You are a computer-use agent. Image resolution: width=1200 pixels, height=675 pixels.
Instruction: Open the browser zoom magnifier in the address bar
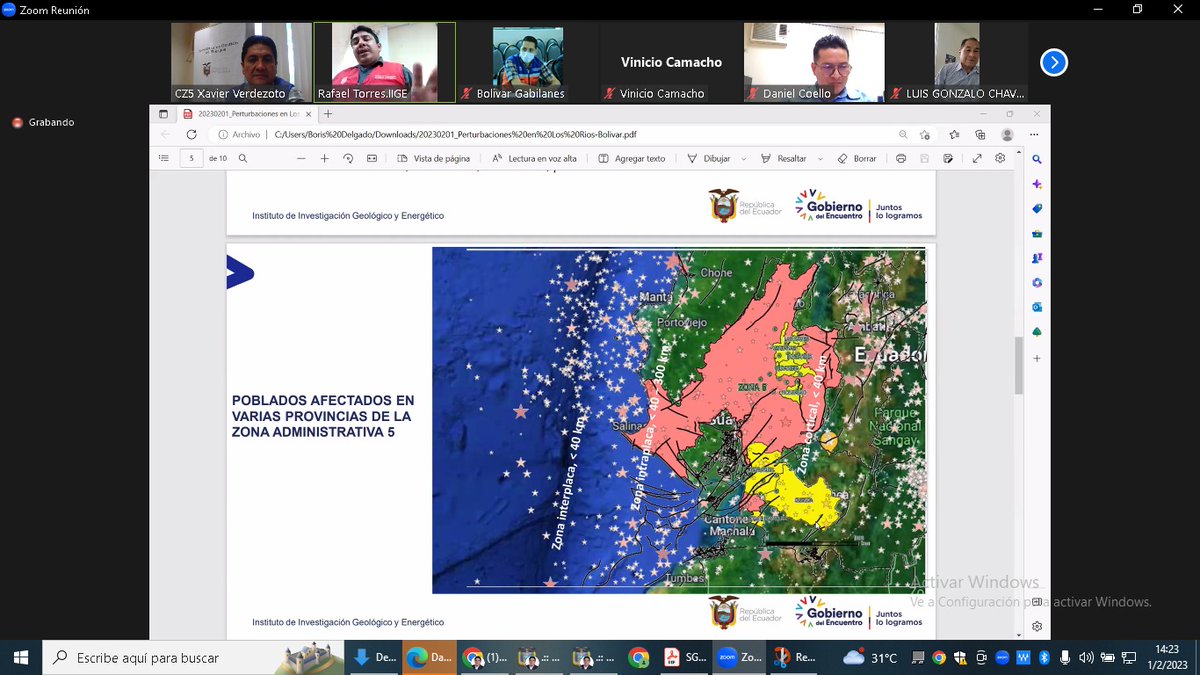pyautogui.click(x=903, y=134)
